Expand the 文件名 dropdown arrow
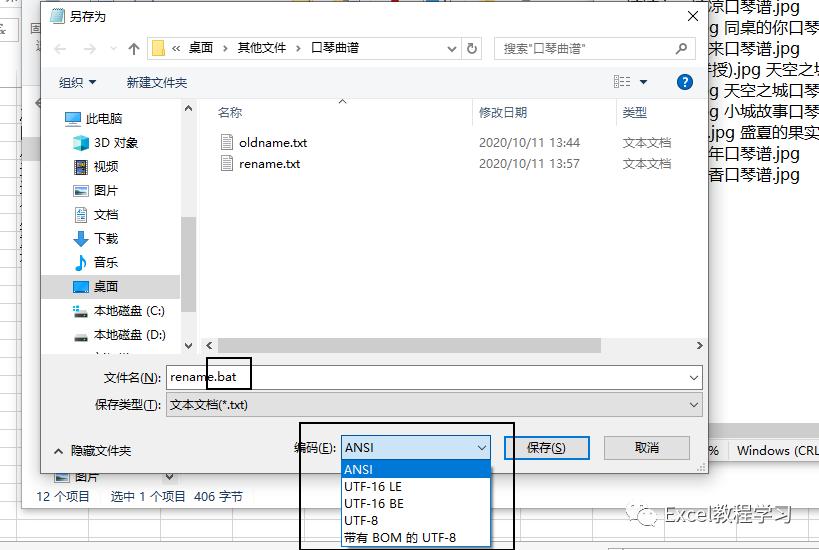Screen dimensions: 819x550 pos(694,378)
